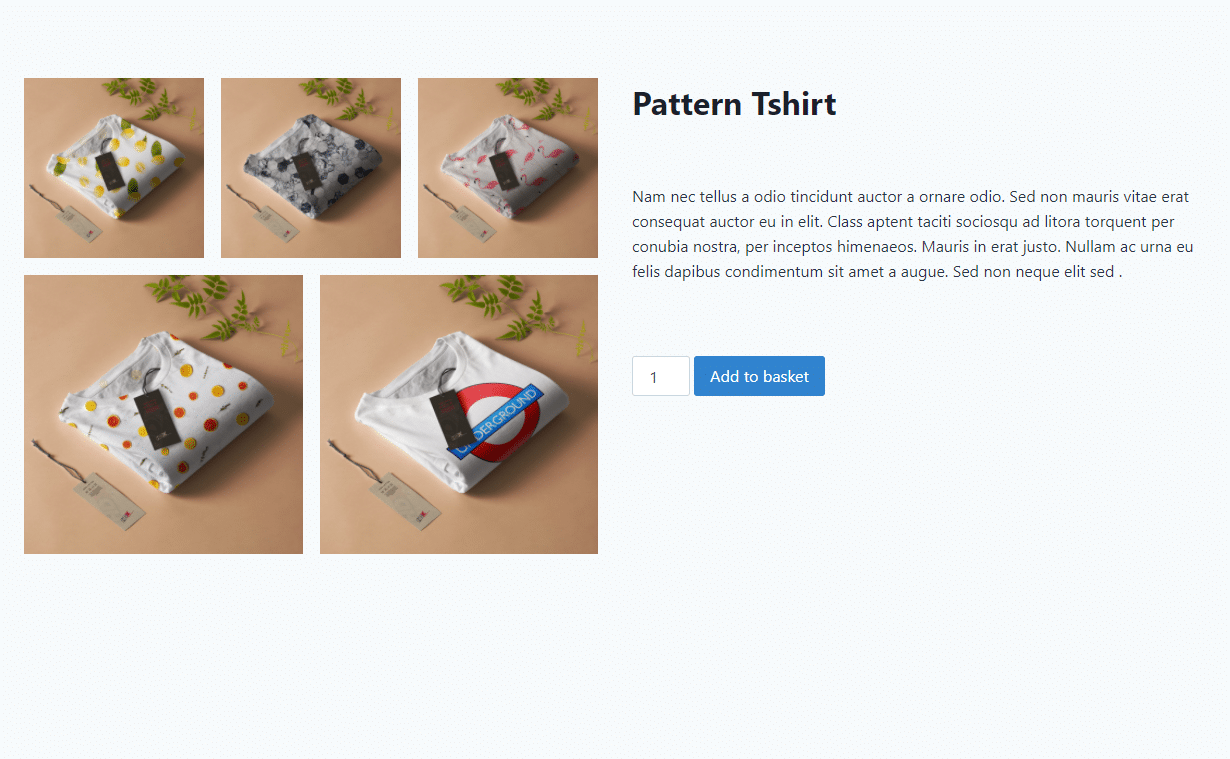Add the Pattern Tshirt to basket
This screenshot has width=1230, height=759.
coord(759,376)
